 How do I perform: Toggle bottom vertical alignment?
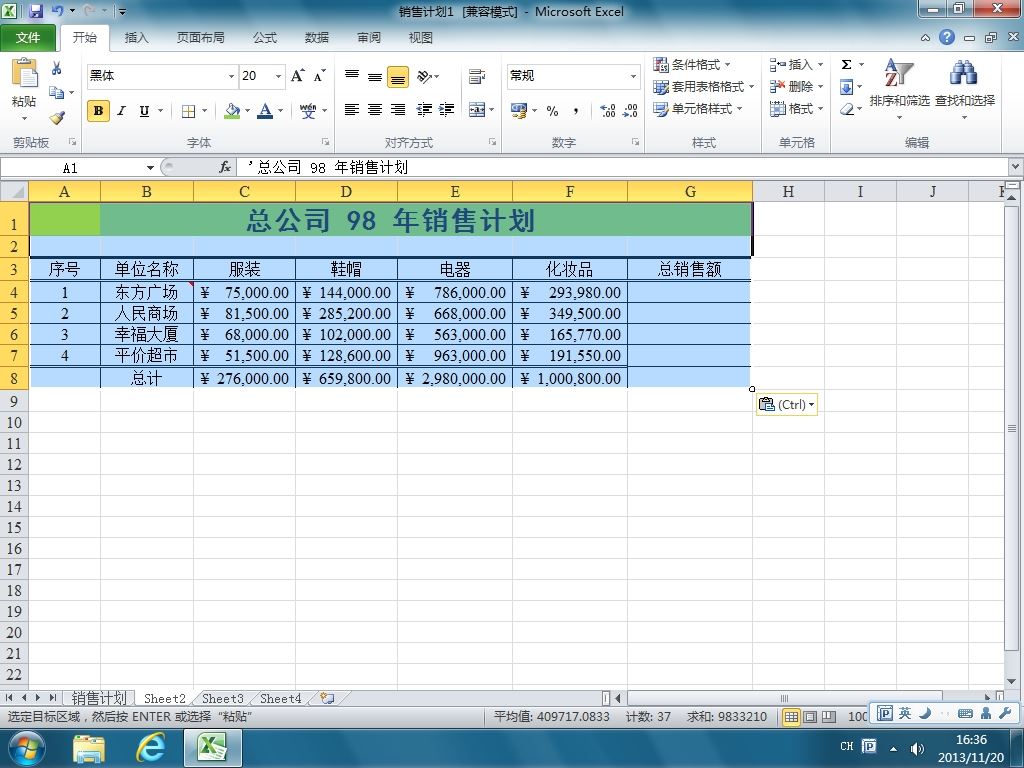click(398, 77)
